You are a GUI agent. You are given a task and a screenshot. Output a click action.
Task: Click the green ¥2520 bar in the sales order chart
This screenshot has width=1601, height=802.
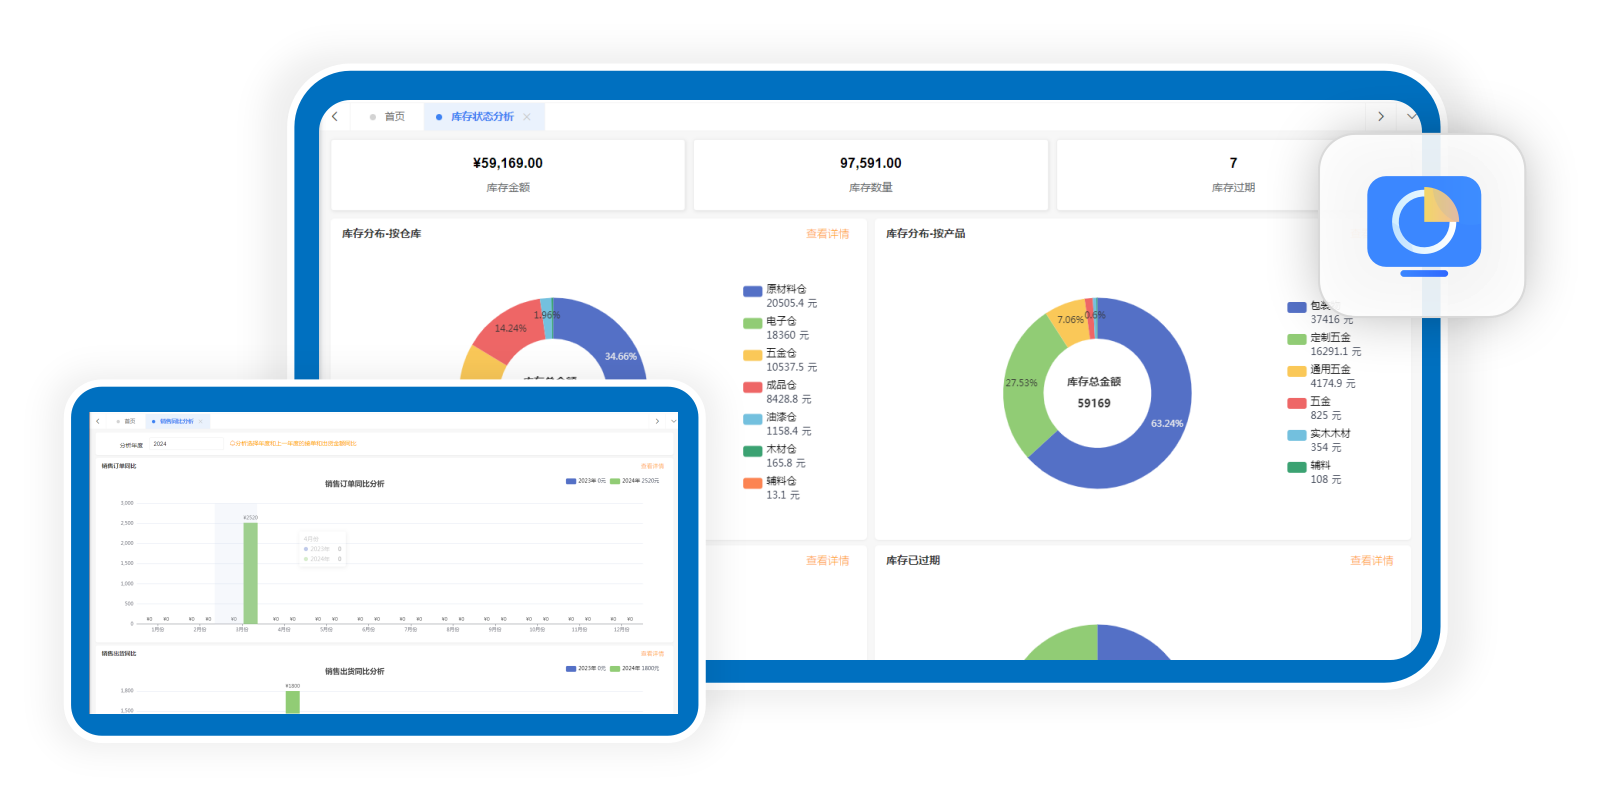(x=250, y=572)
